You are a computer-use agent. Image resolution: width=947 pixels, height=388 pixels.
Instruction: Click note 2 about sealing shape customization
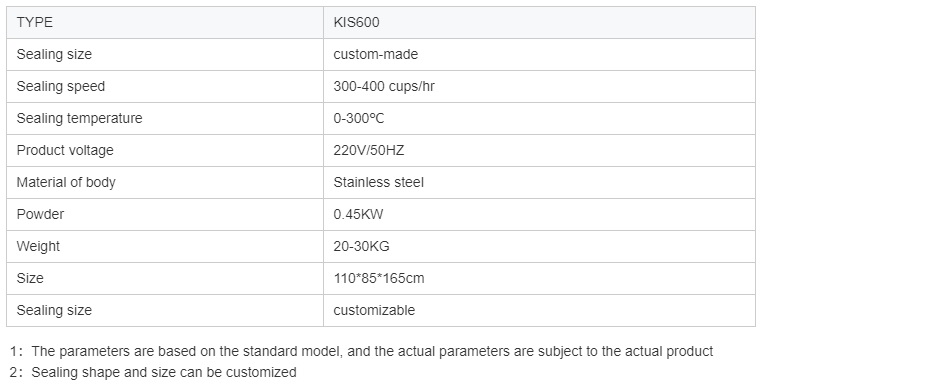point(153,372)
